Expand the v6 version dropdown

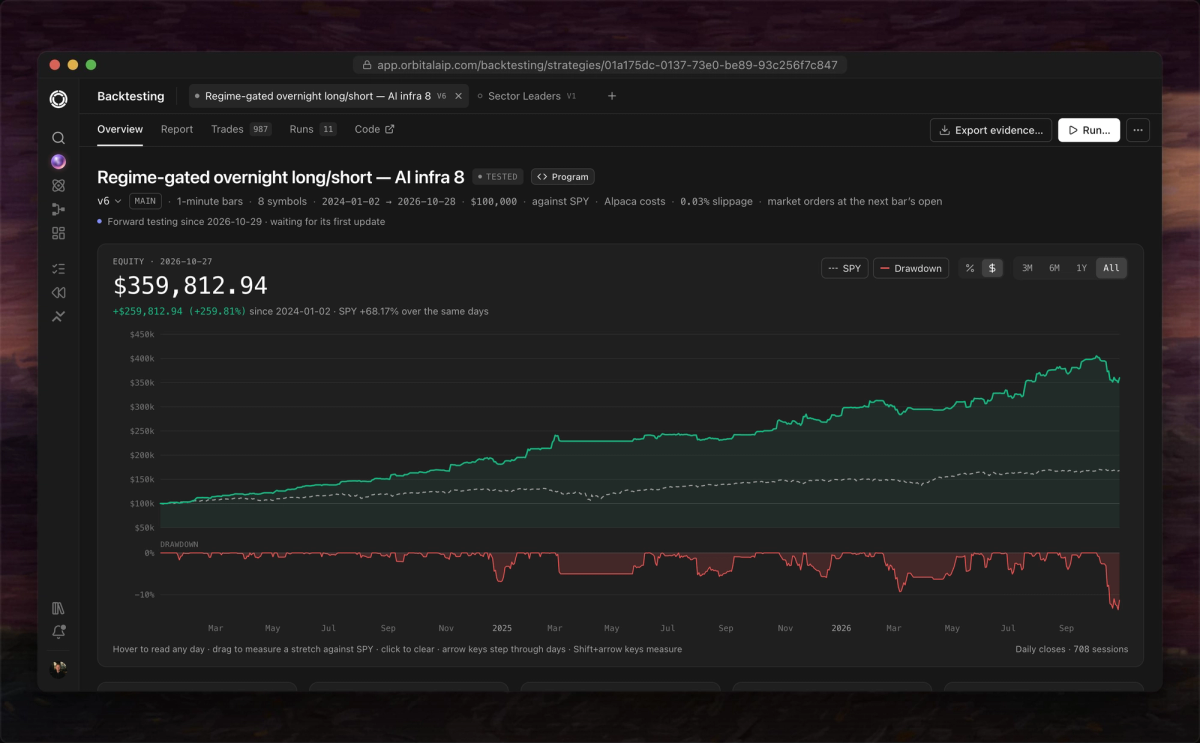coord(109,201)
